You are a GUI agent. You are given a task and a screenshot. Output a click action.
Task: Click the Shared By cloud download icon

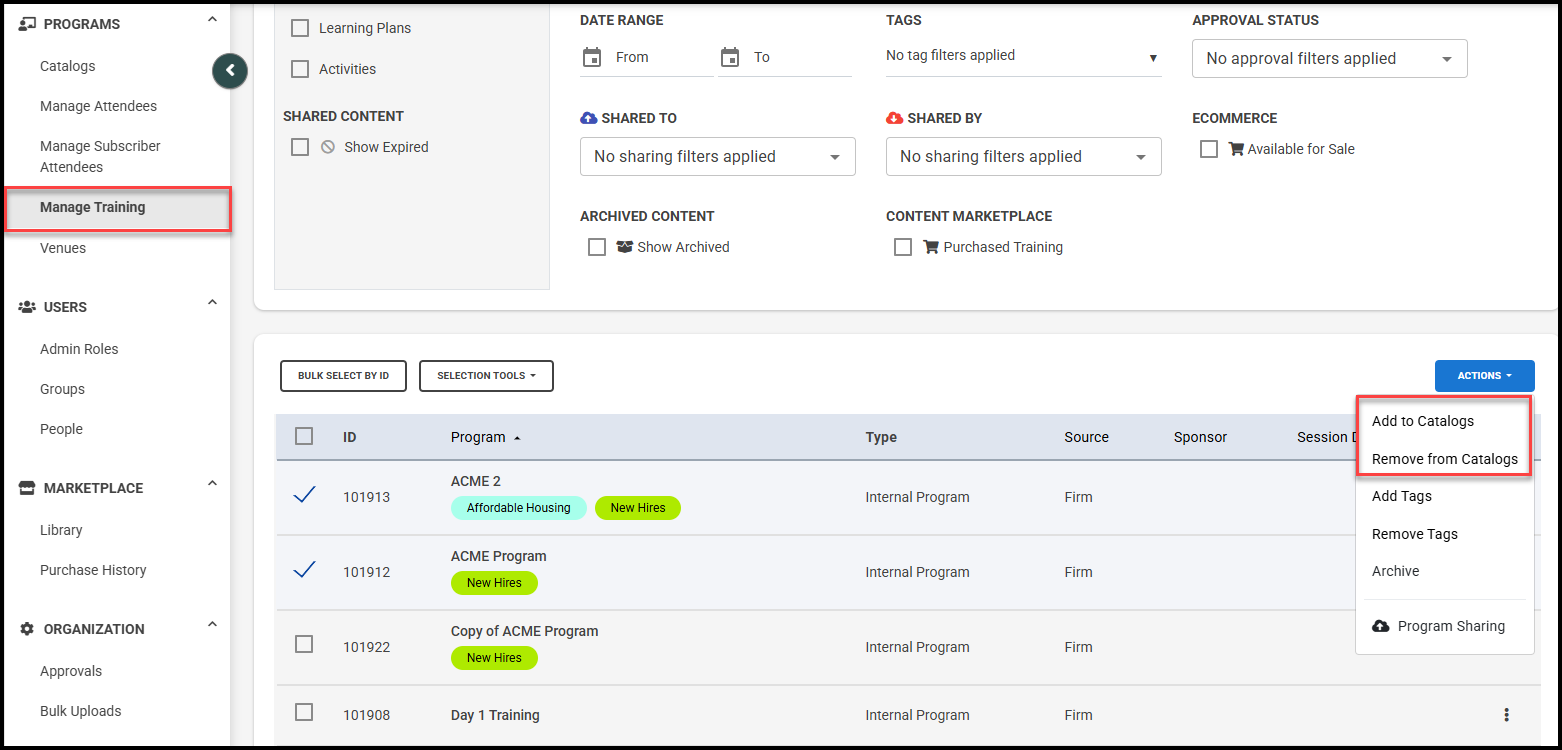point(895,118)
